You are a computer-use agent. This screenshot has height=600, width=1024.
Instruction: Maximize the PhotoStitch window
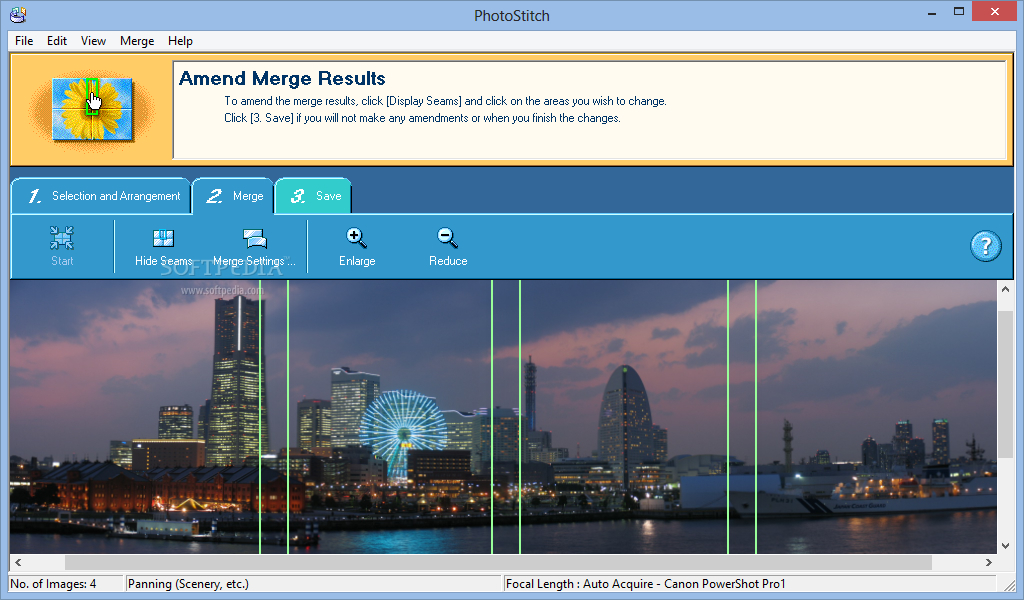point(959,11)
